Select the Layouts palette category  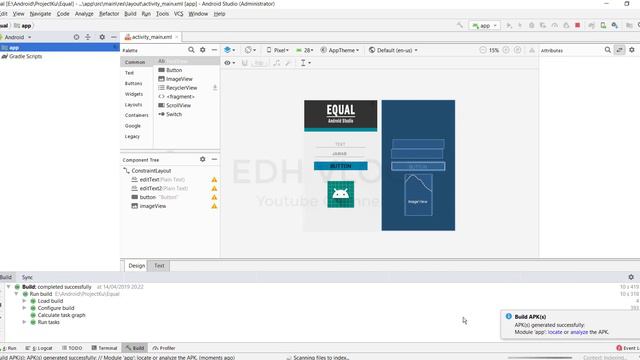pyautogui.click(x=133, y=104)
